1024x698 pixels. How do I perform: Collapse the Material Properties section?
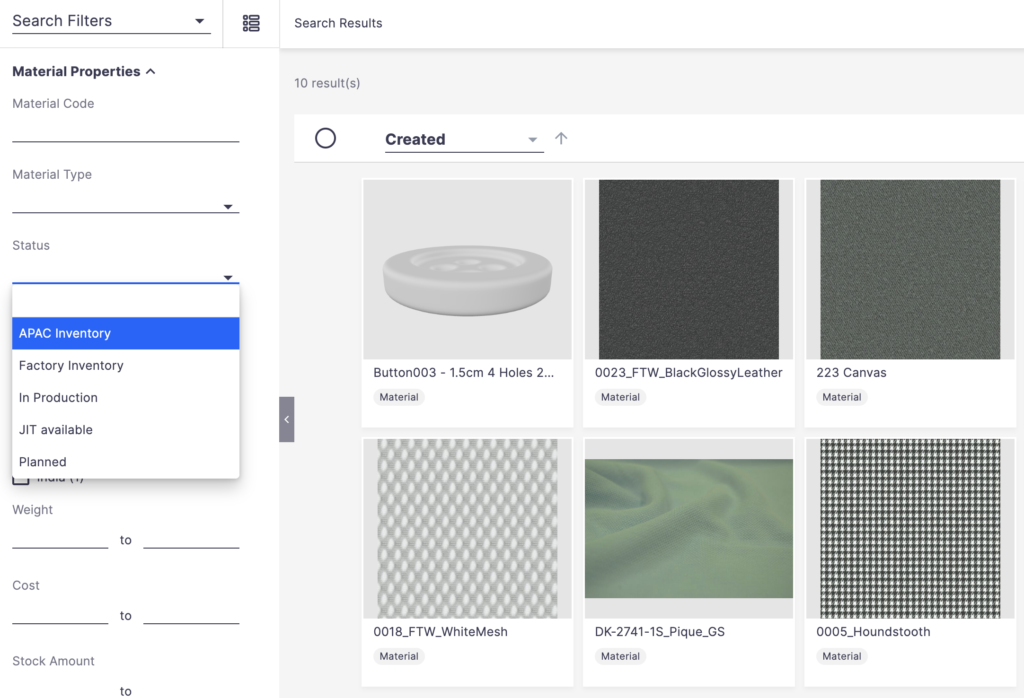150,72
